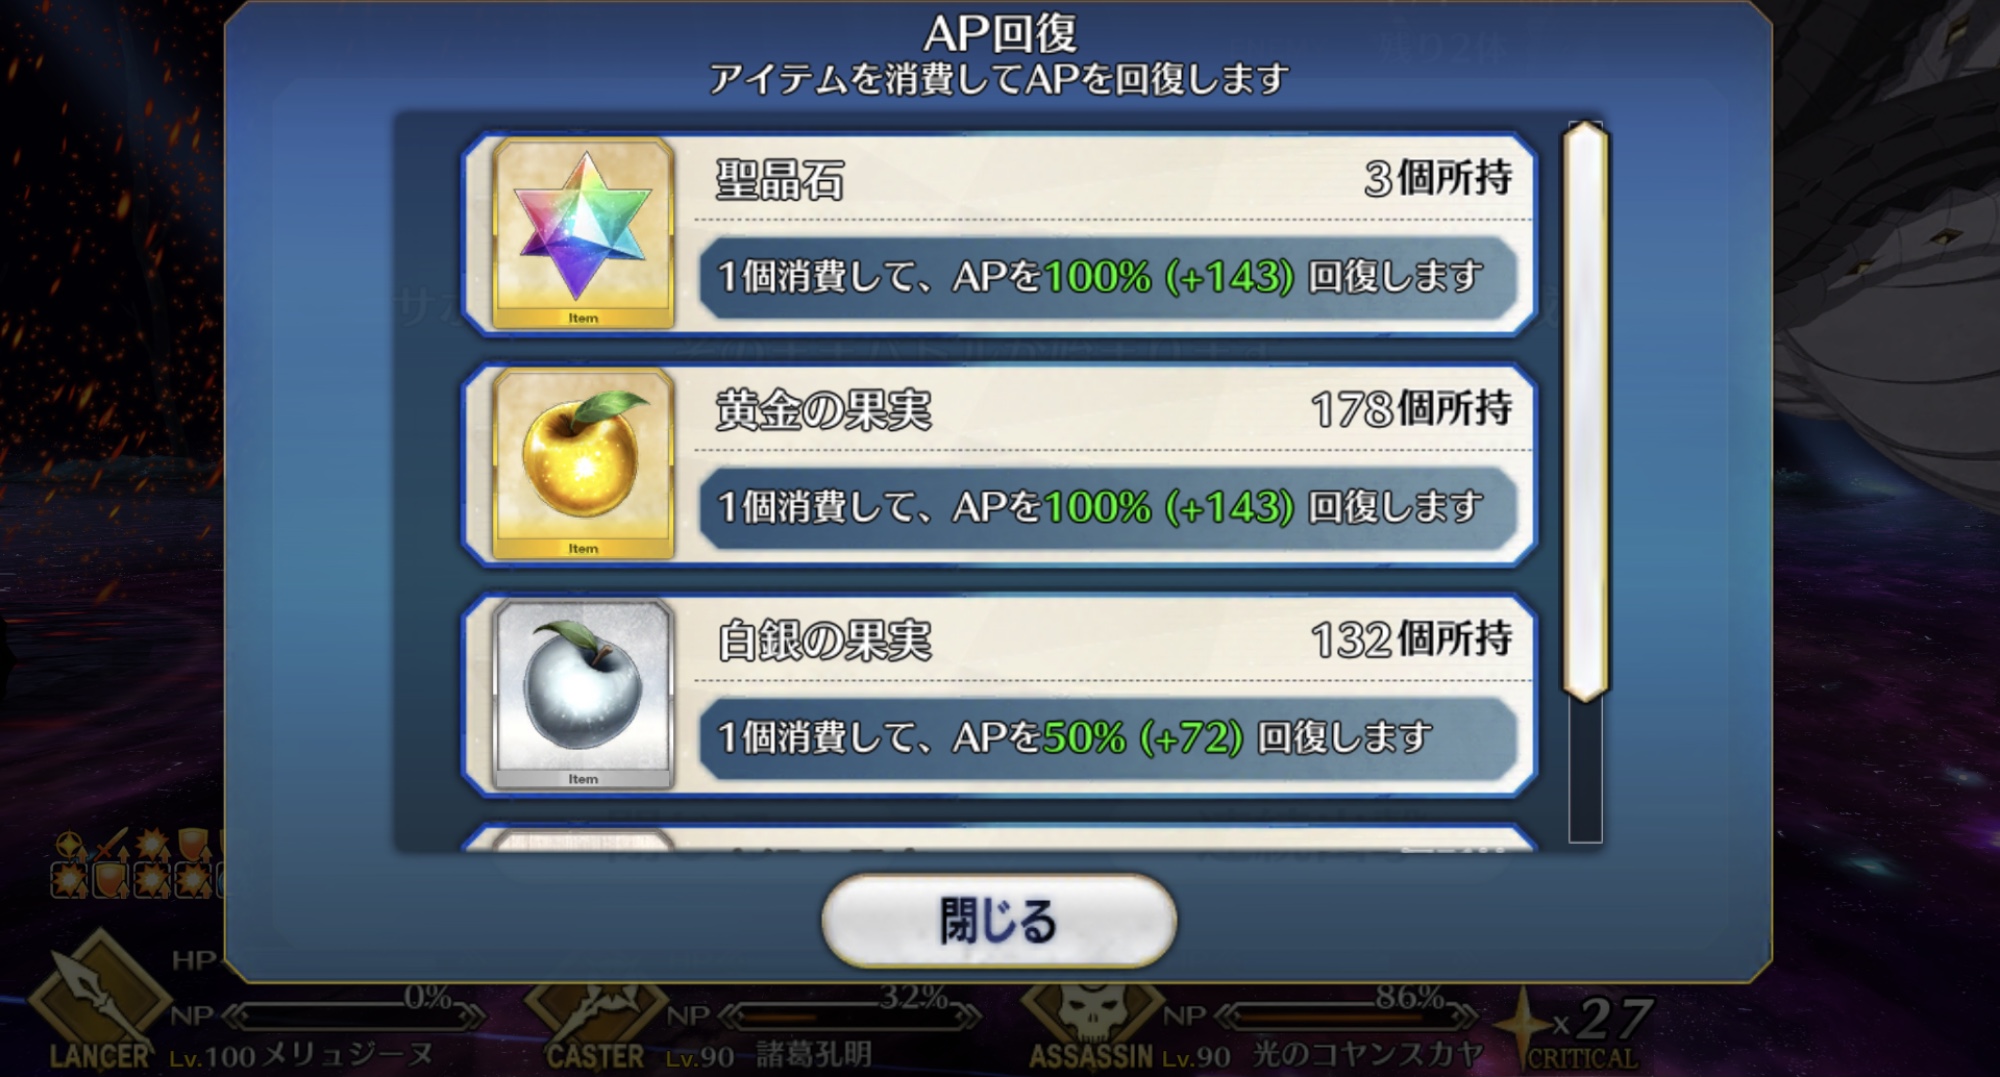Screen dimensions: 2000x1077
Task: Click the 132個所持 Silver Fruit count
Action: pyautogui.click(x=1411, y=639)
